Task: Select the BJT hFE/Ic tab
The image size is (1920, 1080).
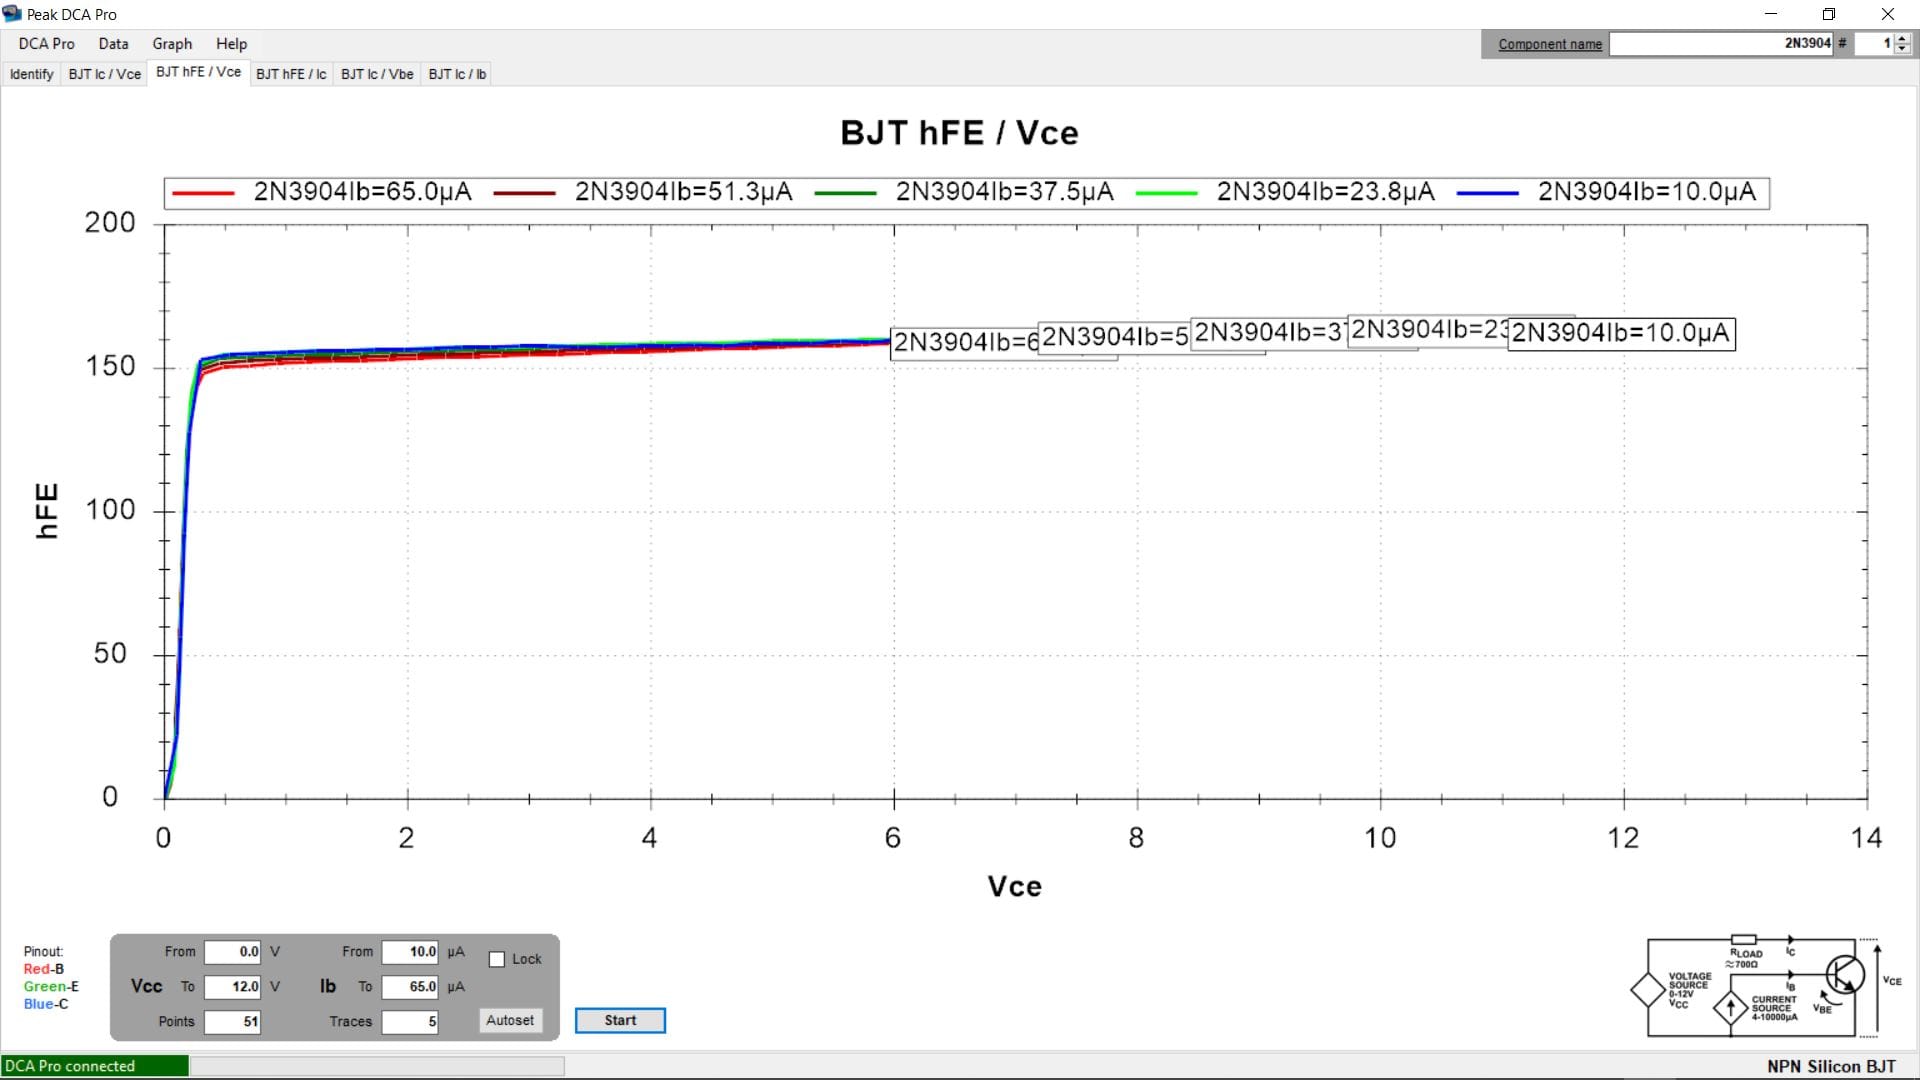Action: click(x=290, y=74)
